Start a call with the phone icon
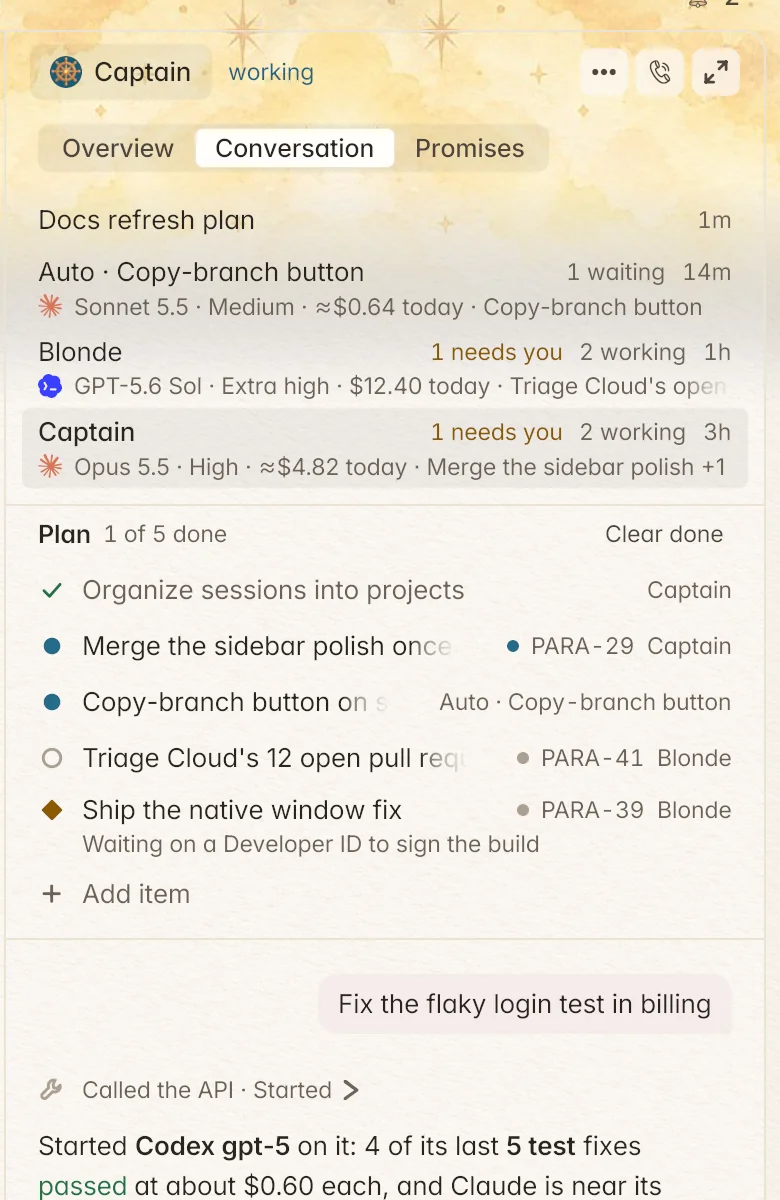Screen dimensions: 780x1200 point(659,72)
